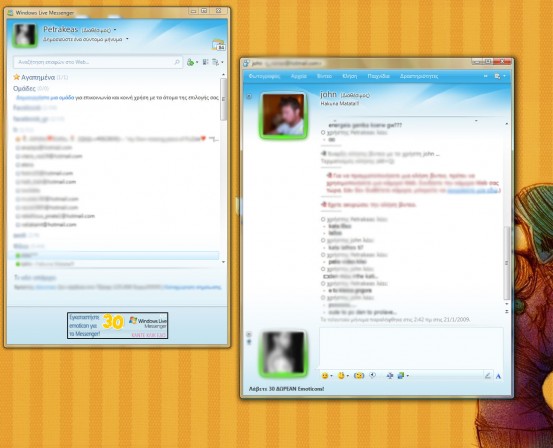Open the Φωτογραφίες tab in chat
This screenshot has height=448, width=553.
click(x=264, y=76)
